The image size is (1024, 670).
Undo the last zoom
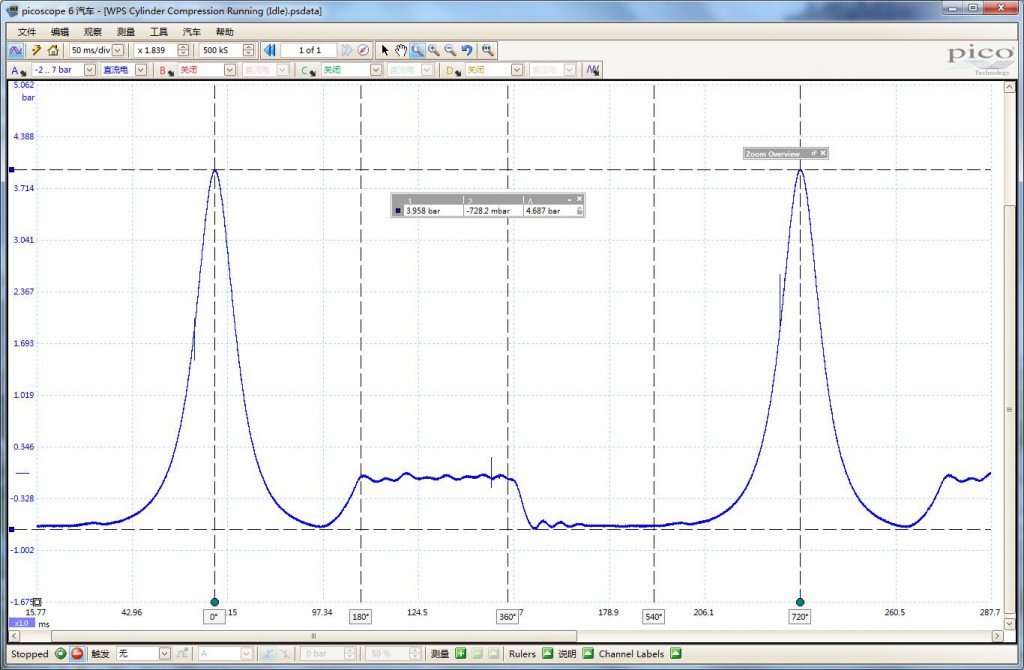467,50
